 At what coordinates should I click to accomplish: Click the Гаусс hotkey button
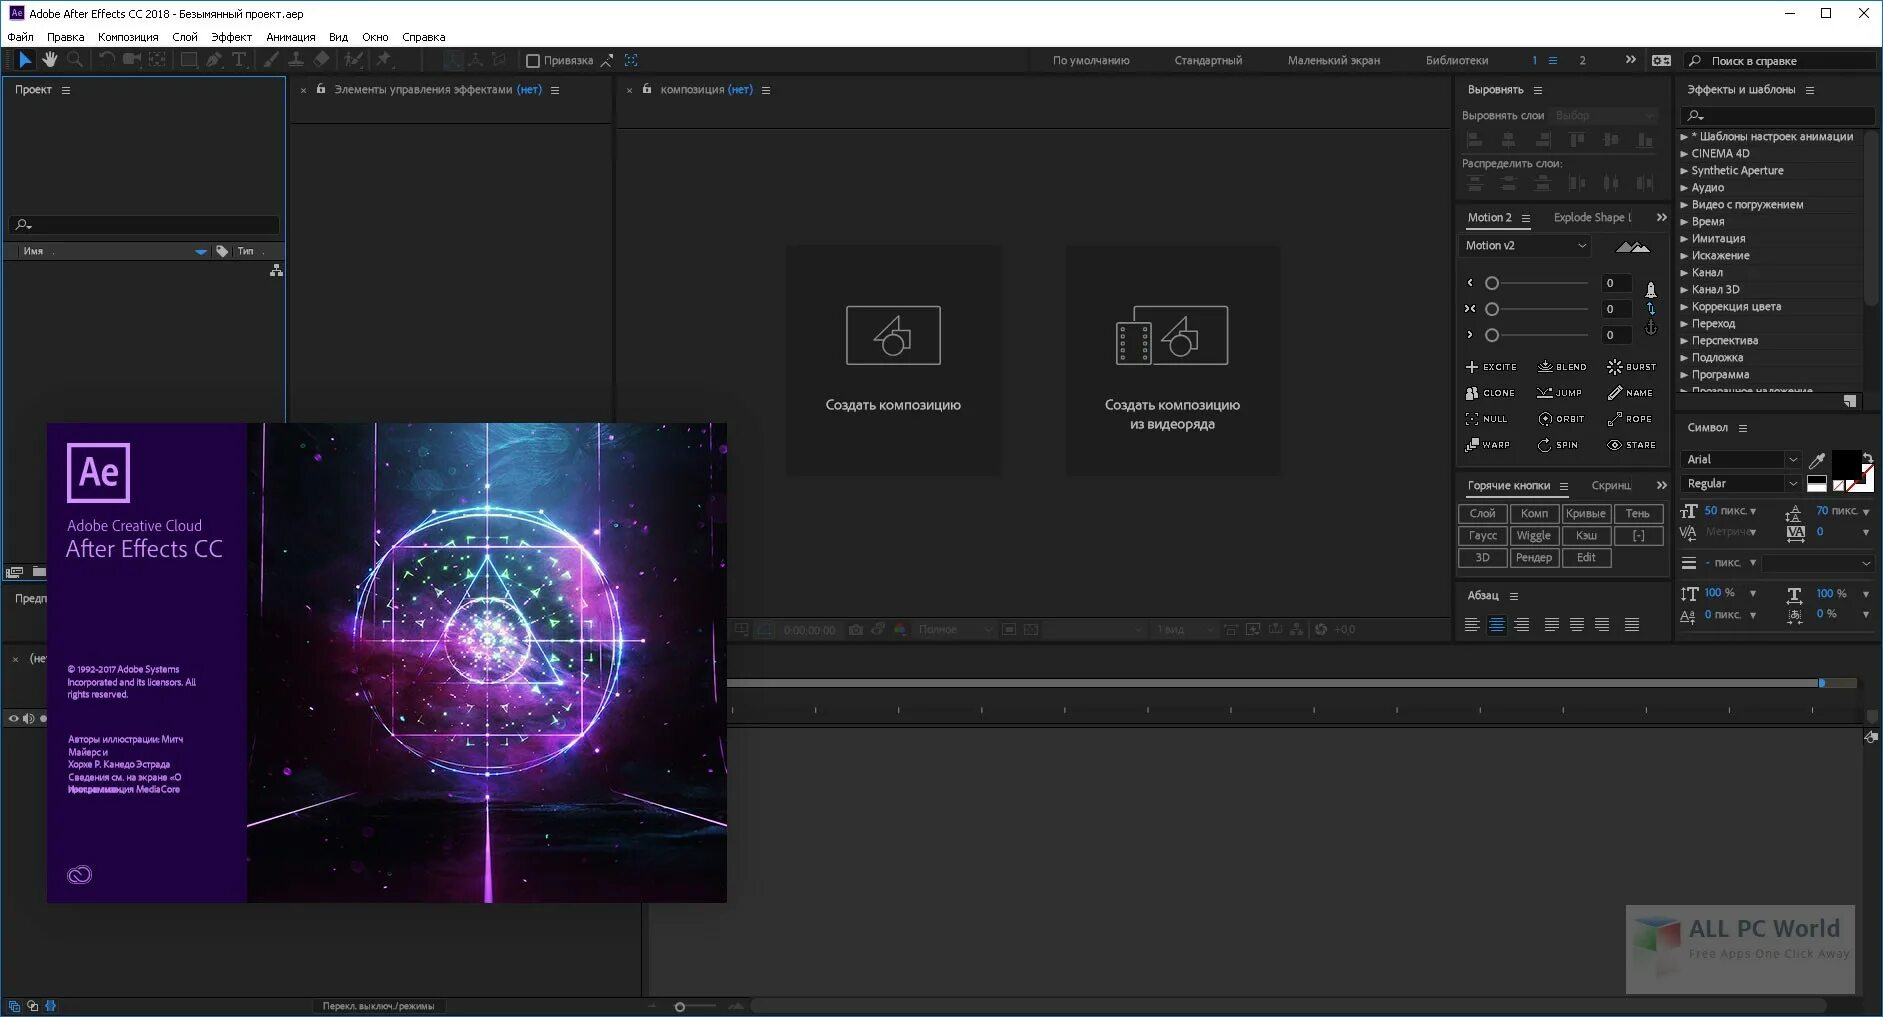tap(1483, 536)
